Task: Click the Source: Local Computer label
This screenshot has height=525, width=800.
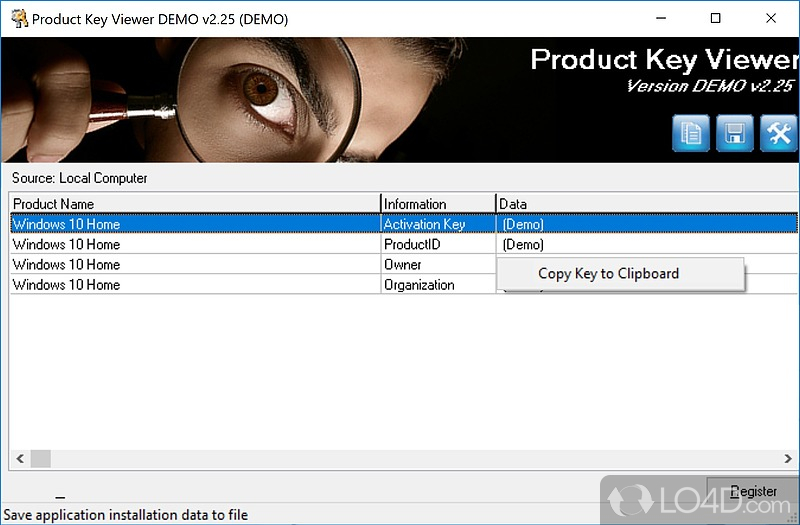Action: (80, 178)
